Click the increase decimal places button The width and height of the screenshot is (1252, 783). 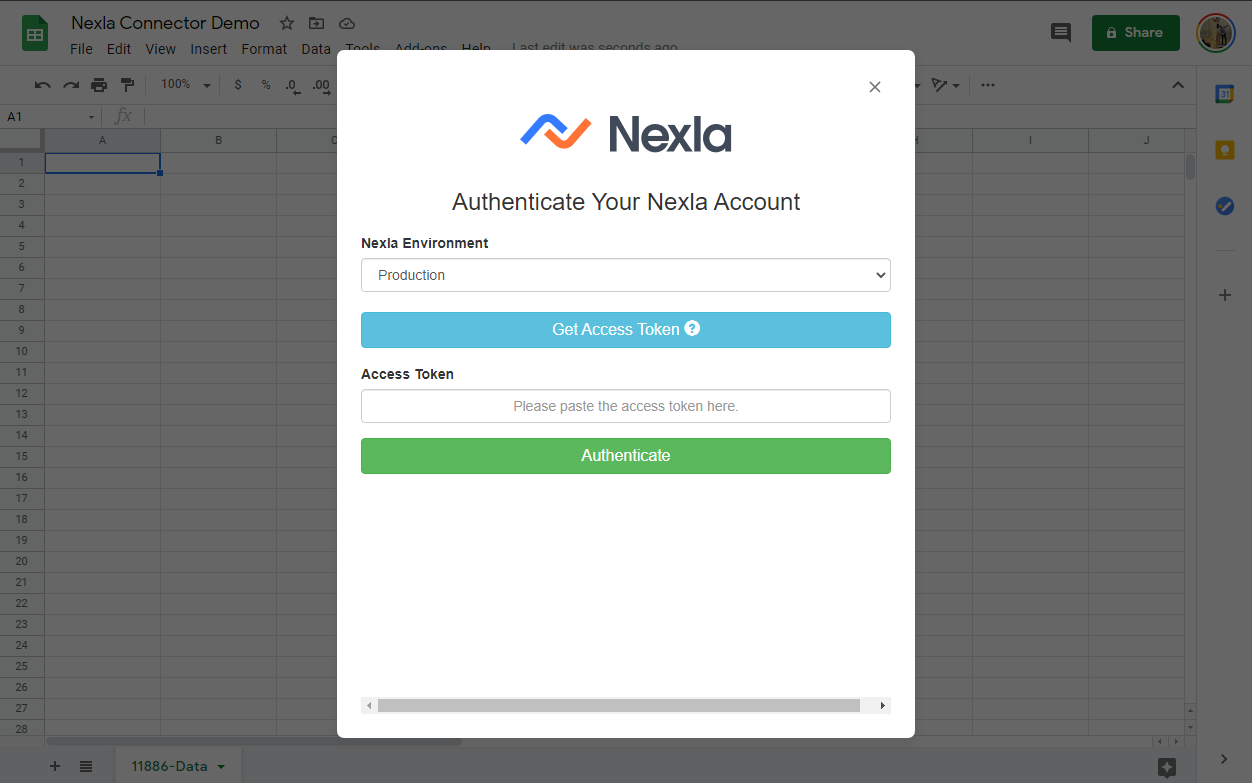click(321, 85)
